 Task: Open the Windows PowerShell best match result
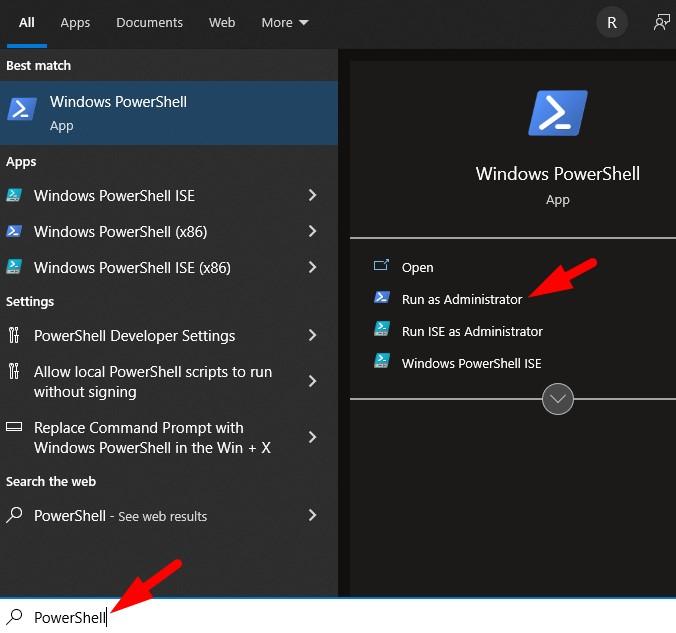pyautogui.click(x=169, y=113)
